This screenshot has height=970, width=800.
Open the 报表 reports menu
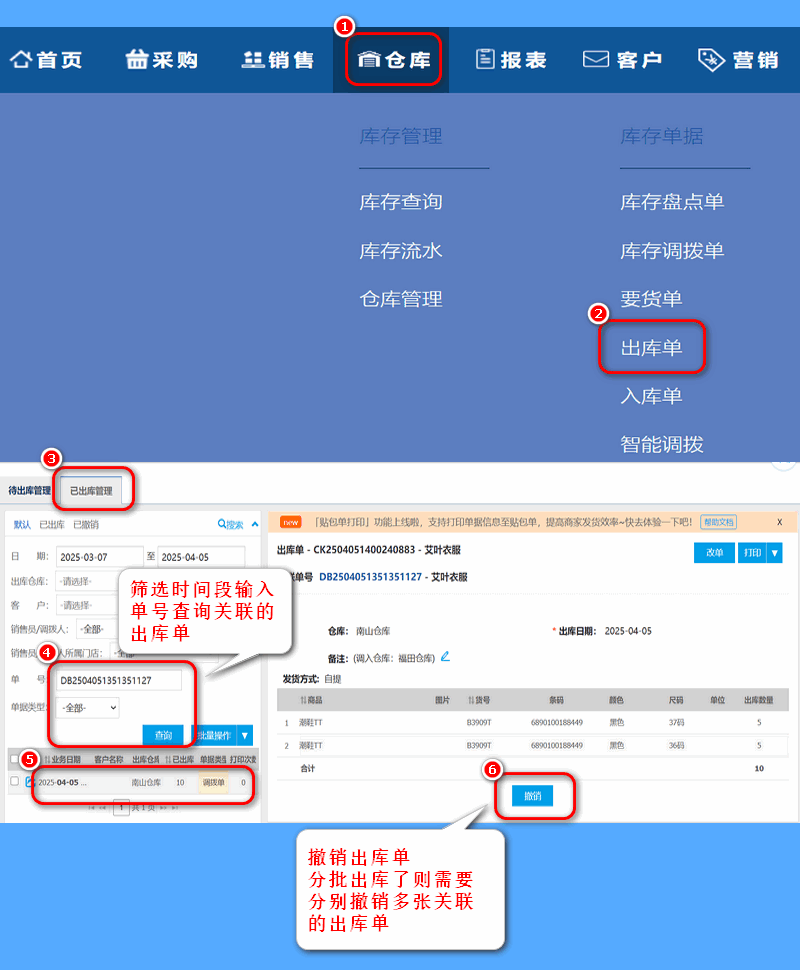[511, 60]
